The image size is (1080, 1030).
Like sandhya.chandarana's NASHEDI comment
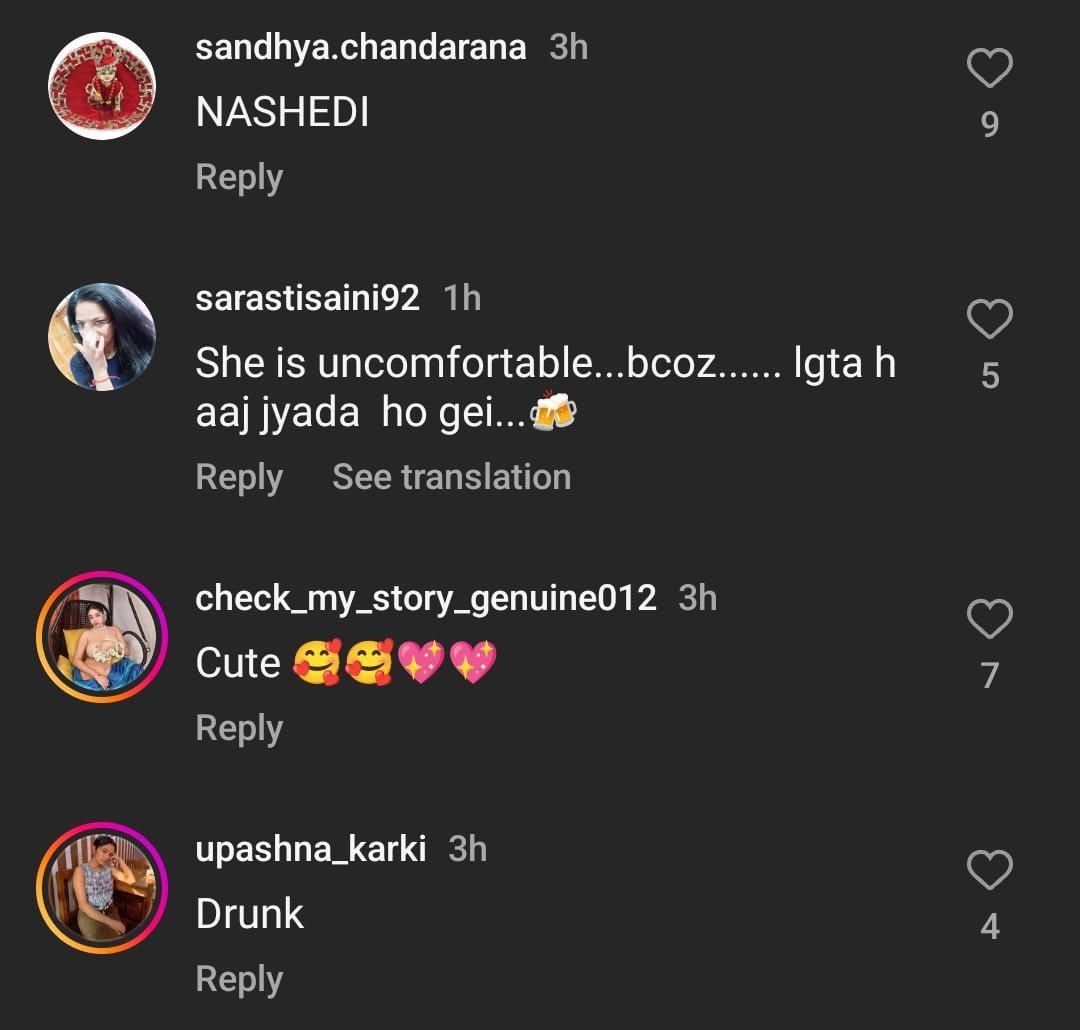(x=989, y=69)
